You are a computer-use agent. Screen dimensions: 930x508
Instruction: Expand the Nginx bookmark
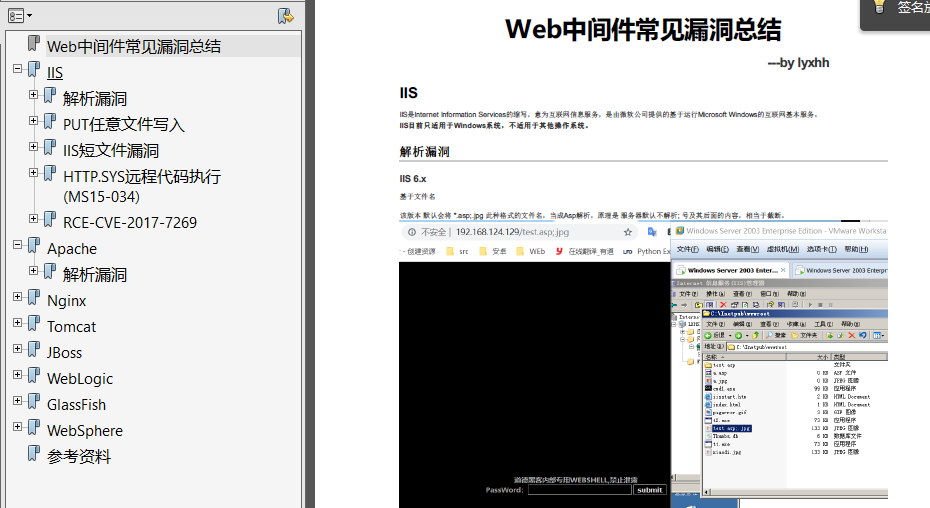click(x=18, y=297)
